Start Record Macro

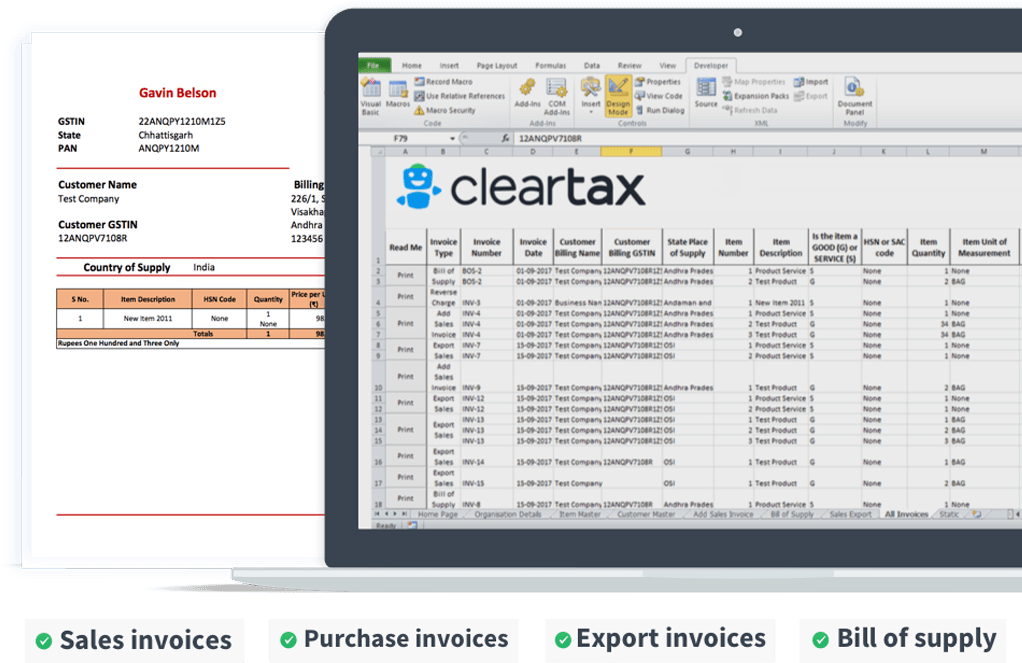443,81
